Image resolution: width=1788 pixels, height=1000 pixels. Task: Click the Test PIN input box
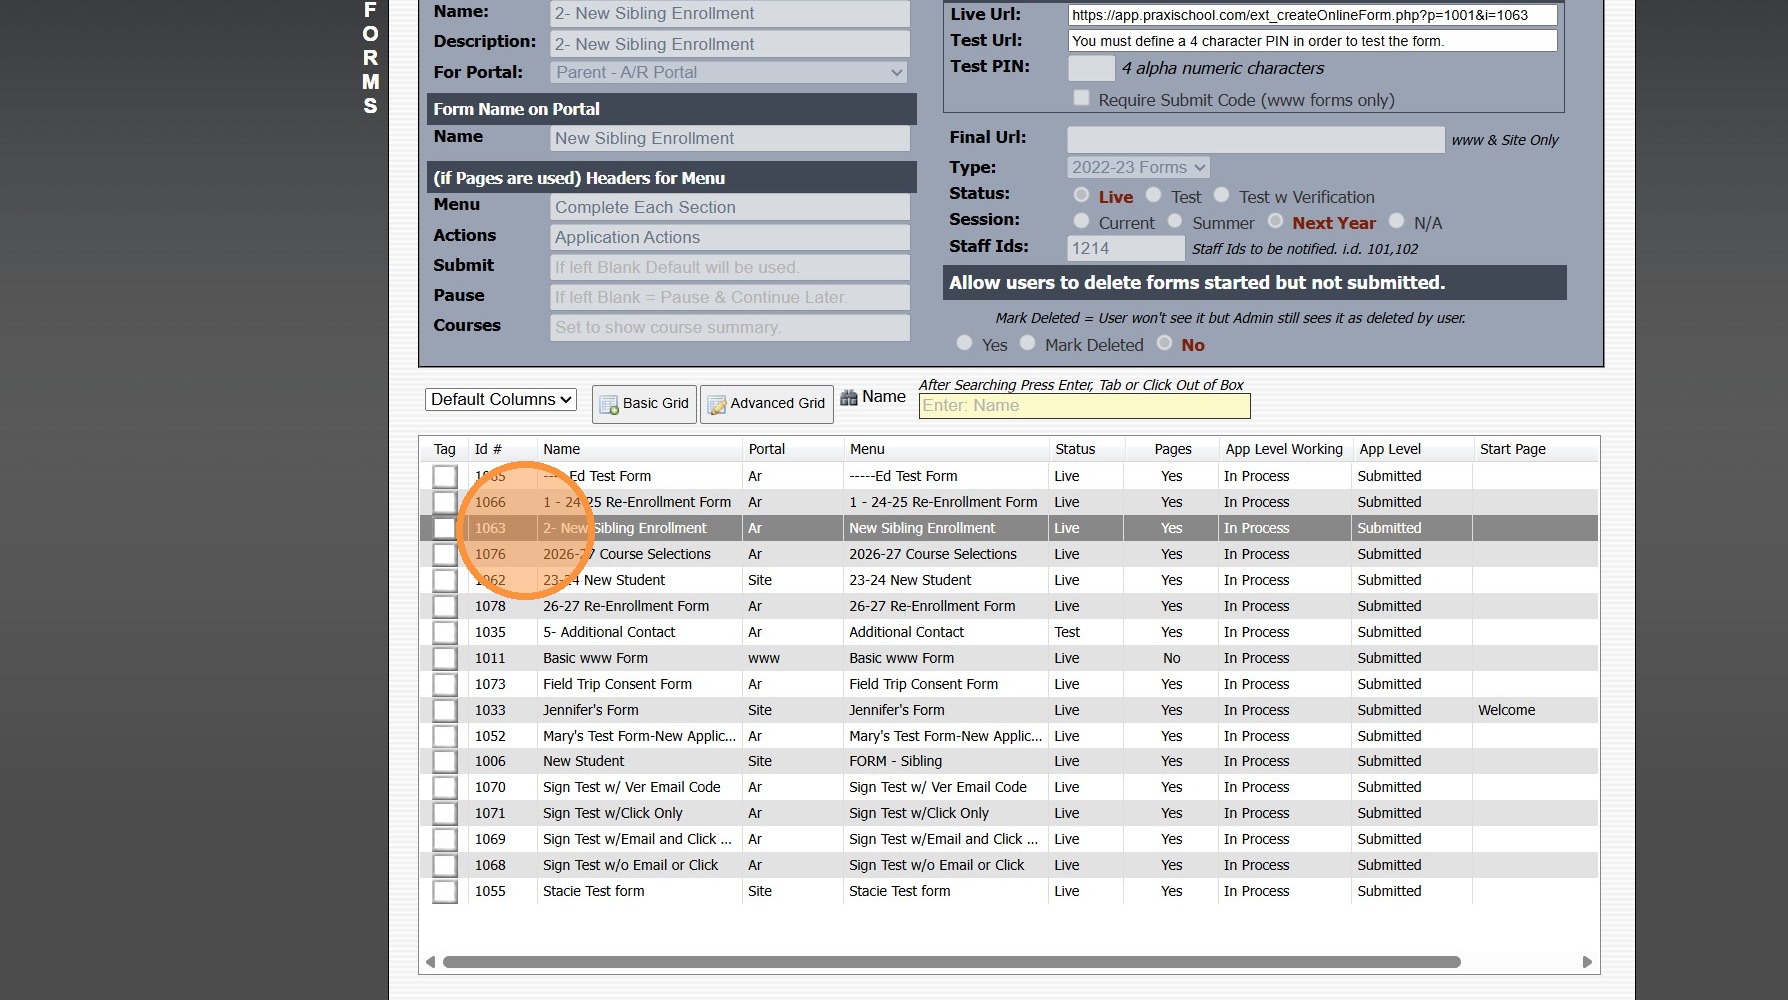click(1091, 68)
